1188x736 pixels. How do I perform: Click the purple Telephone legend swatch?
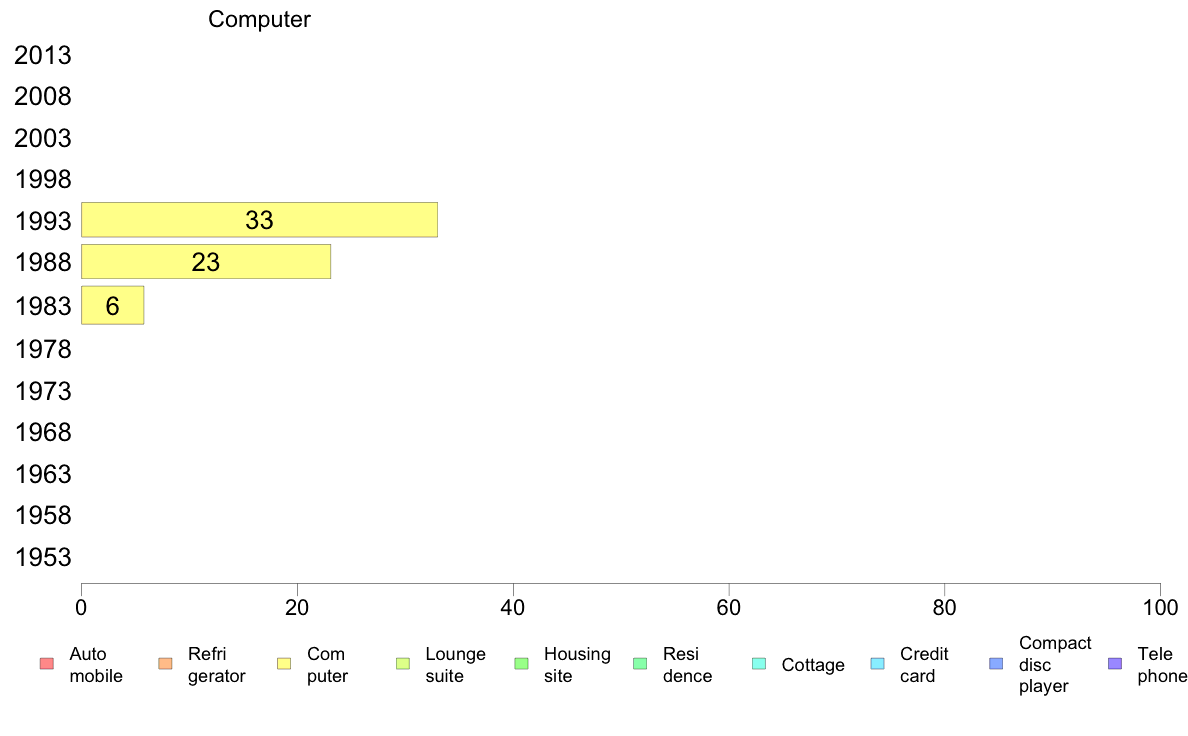[x=1115, y=664]
